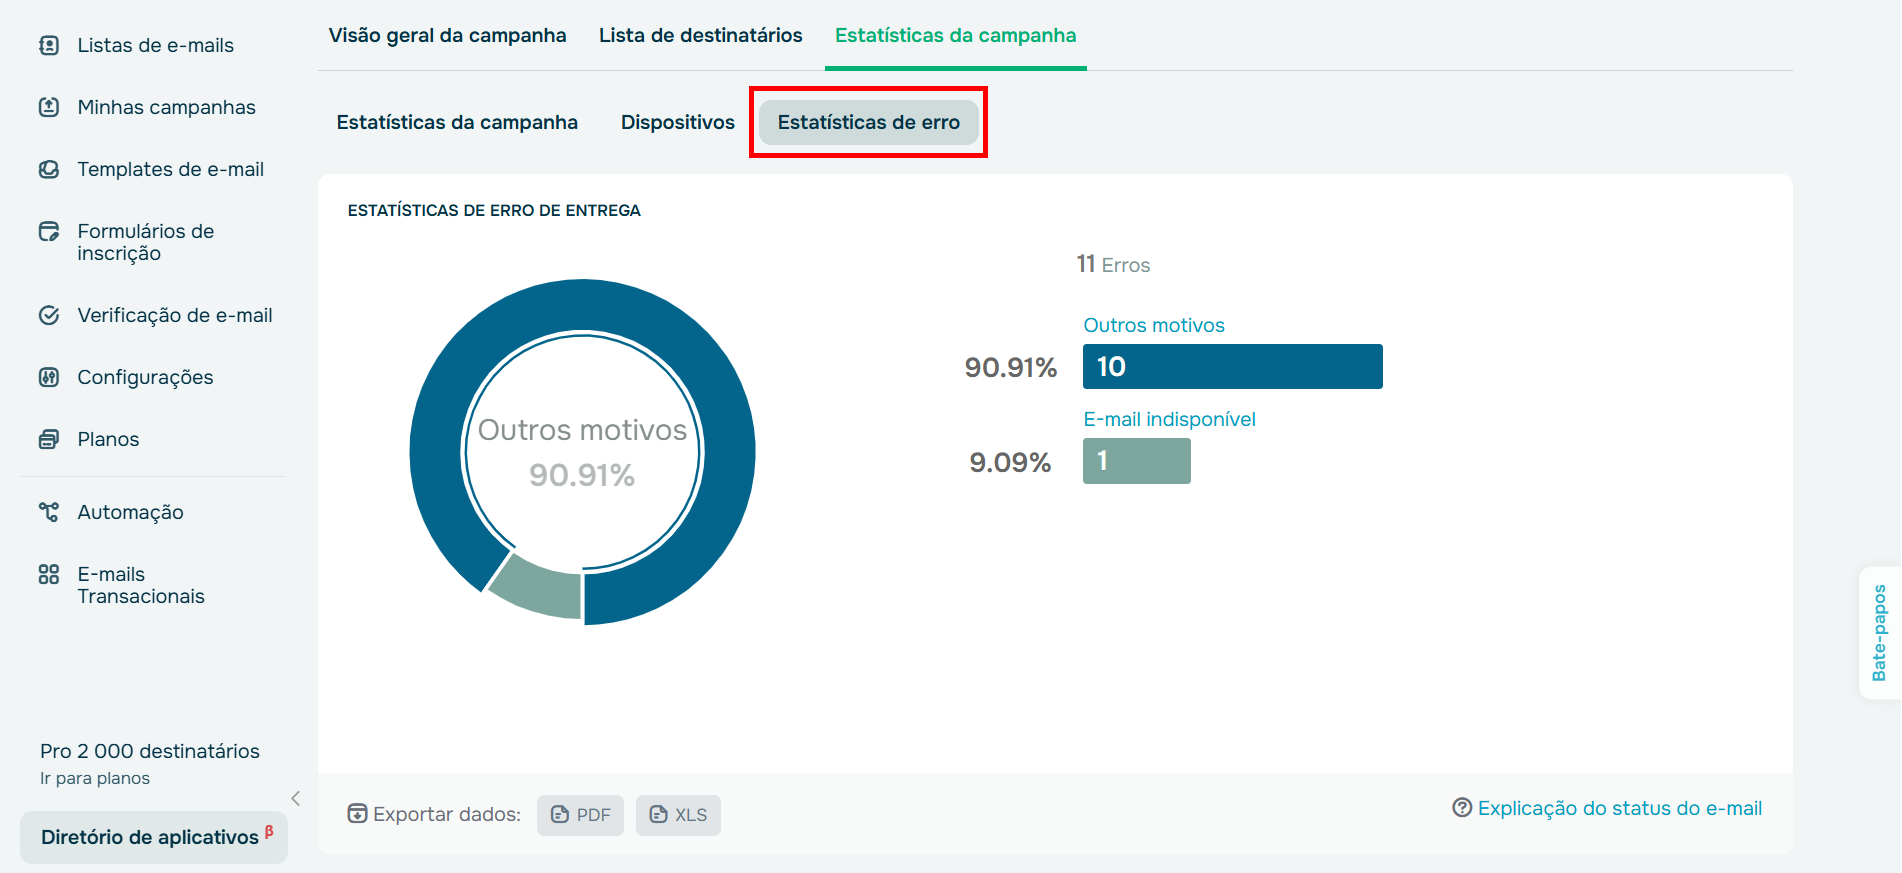Image resolution: width=1902 pixels, height=873 pixels.
Task: Switch to Visão geral da campanha tab
Action: 448,35
